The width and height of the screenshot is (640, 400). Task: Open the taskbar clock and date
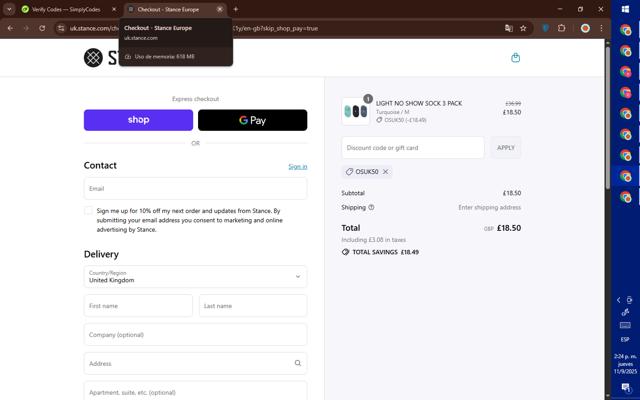[x=625, y=364]
